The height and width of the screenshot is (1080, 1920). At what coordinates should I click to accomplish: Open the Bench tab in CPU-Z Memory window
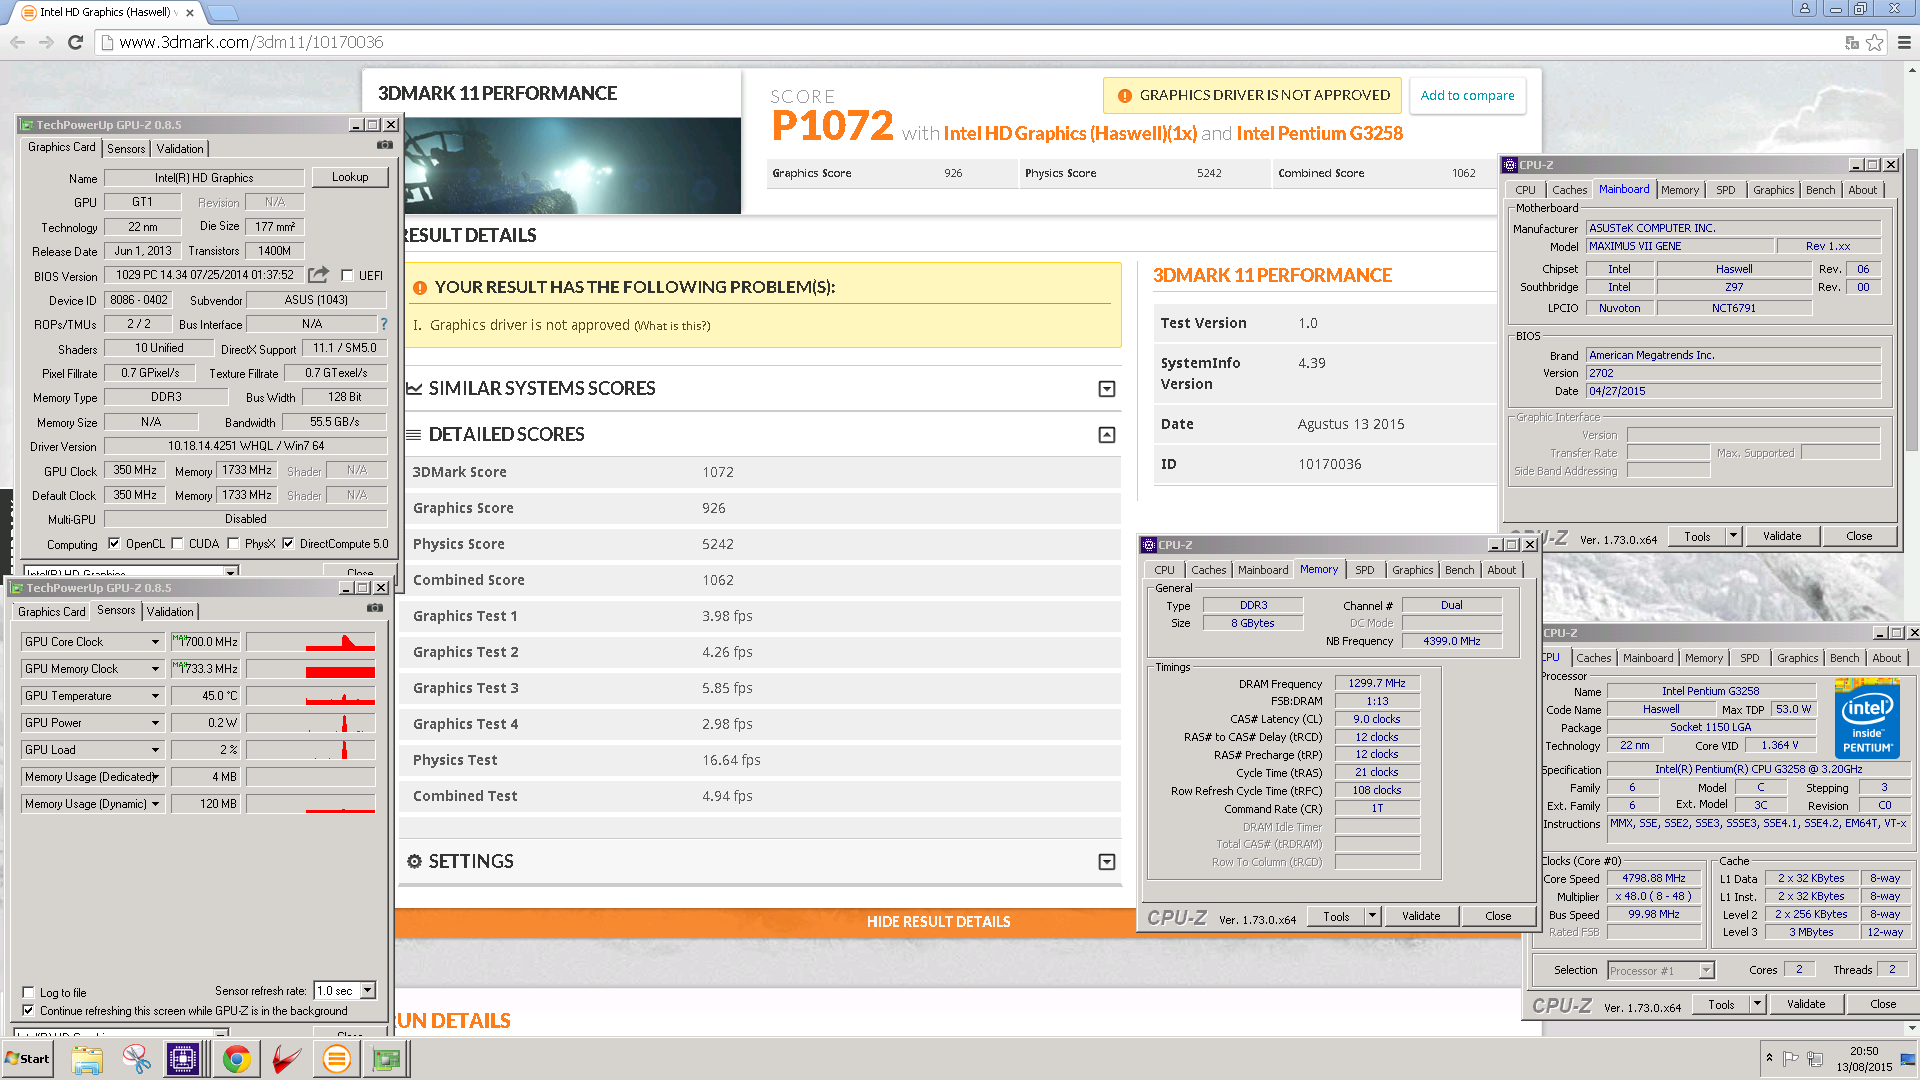[1459, 570]
